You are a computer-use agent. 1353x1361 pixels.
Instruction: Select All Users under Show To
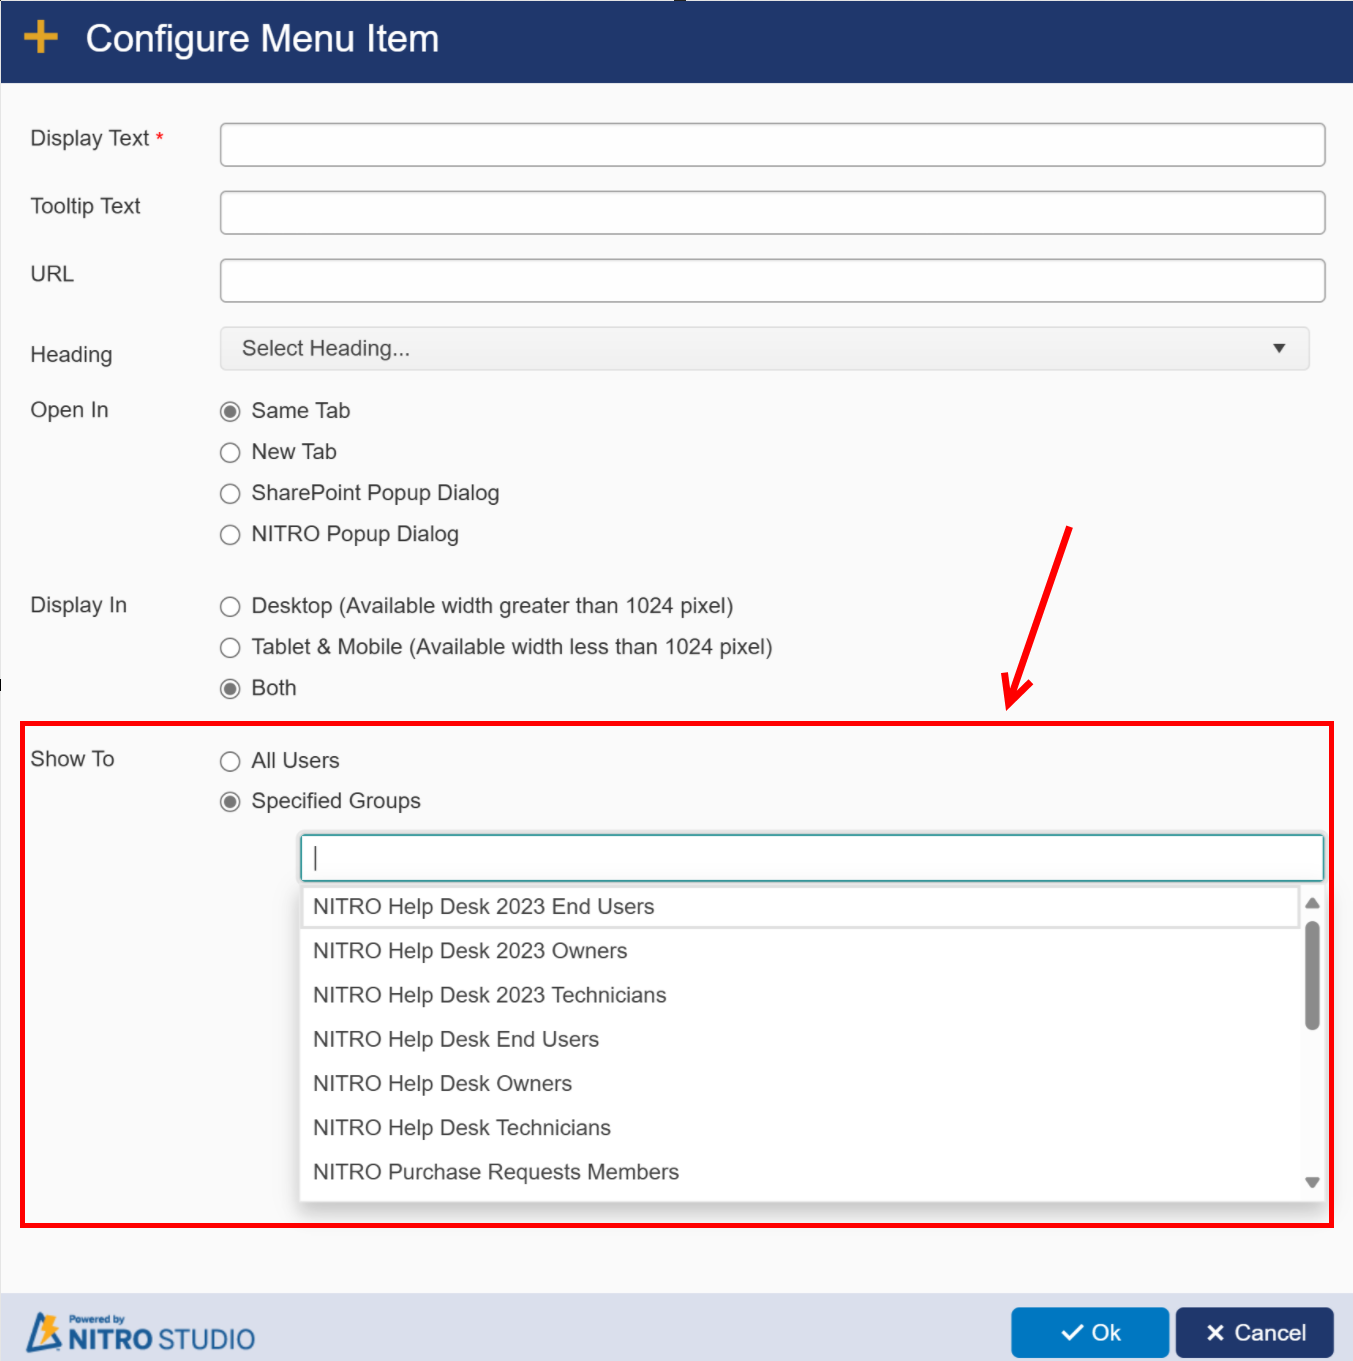coord(230,762)
